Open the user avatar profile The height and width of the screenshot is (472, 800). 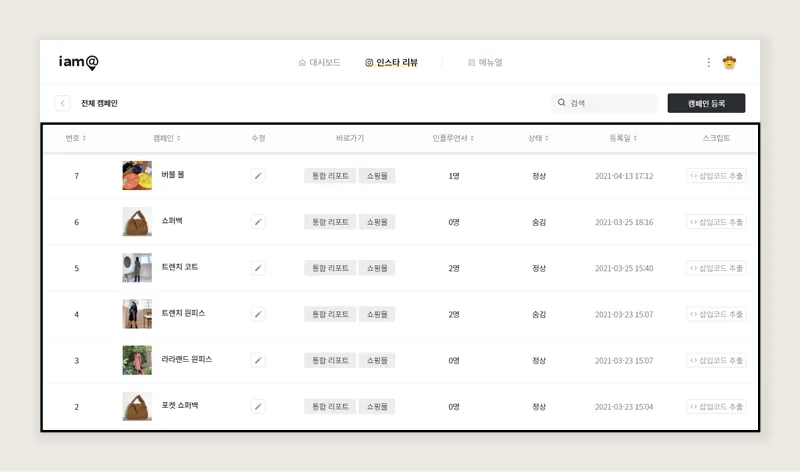(729, 62)
